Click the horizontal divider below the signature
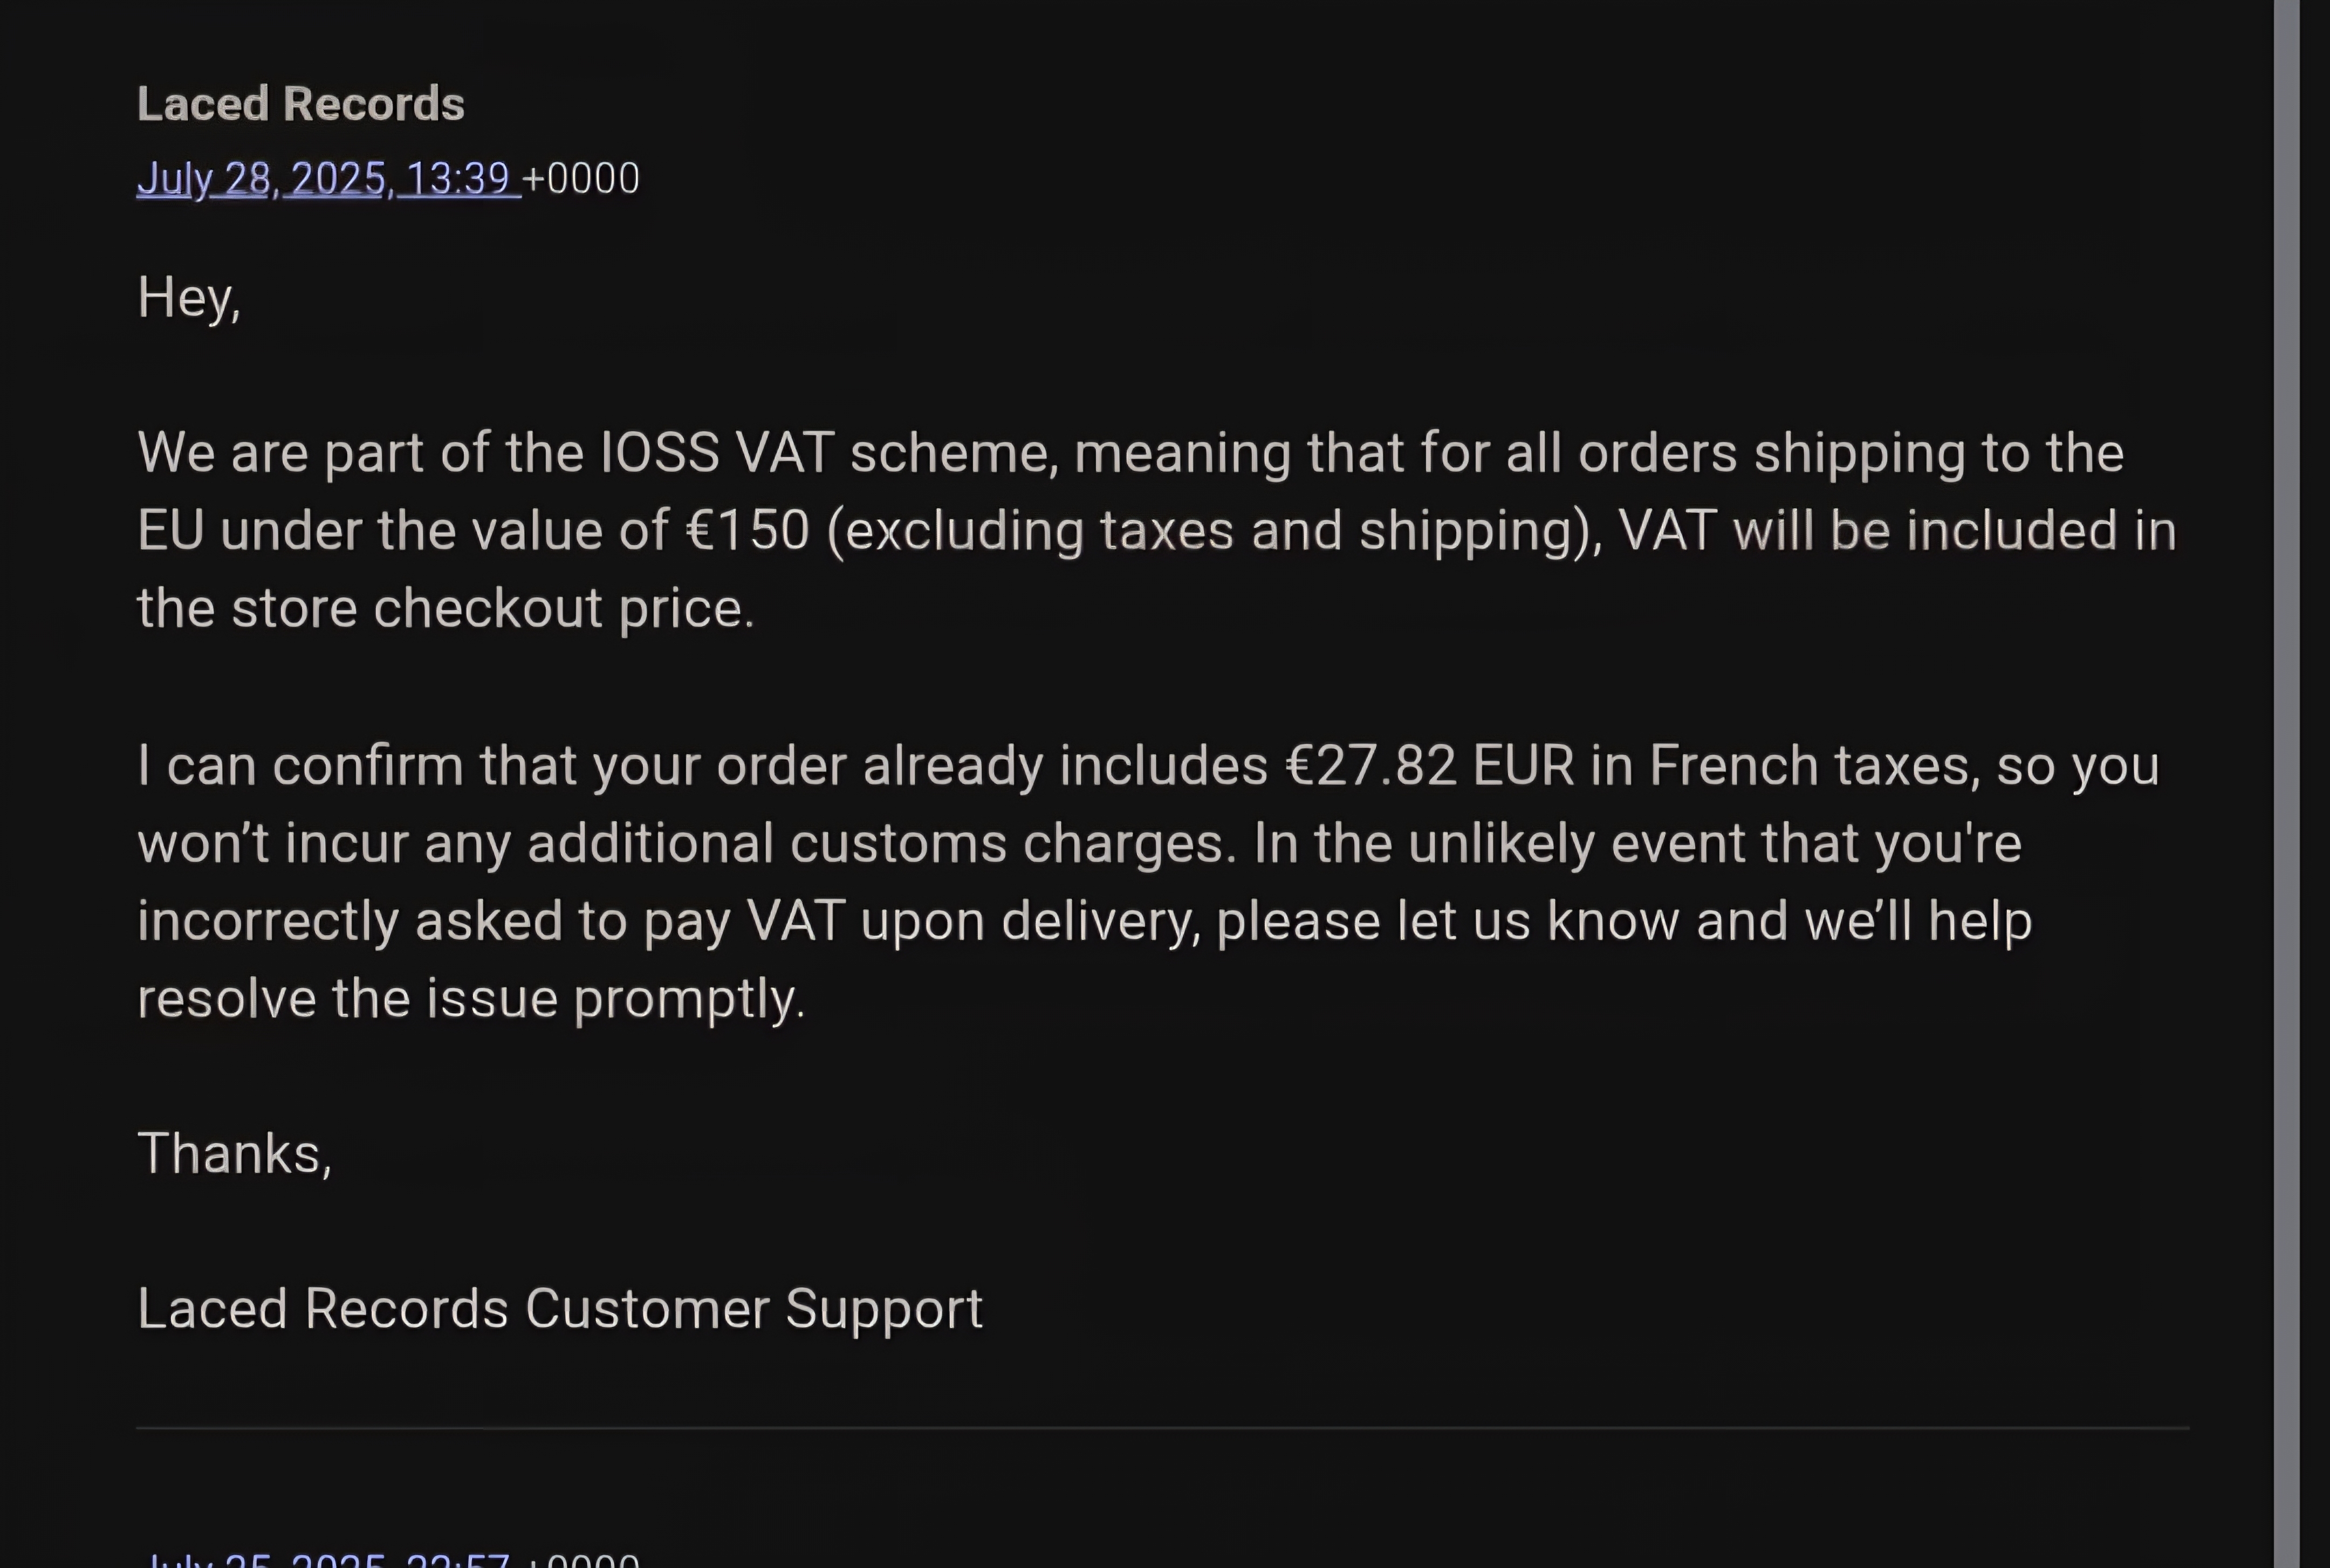The image size is (2330, 1568). (x=1163, y=1428)
